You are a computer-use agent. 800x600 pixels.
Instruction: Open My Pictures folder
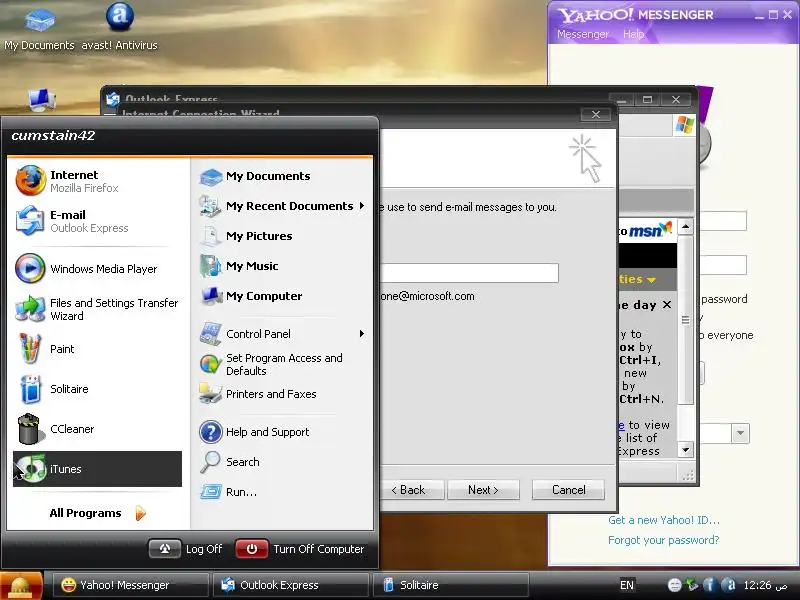click(282, 236)
